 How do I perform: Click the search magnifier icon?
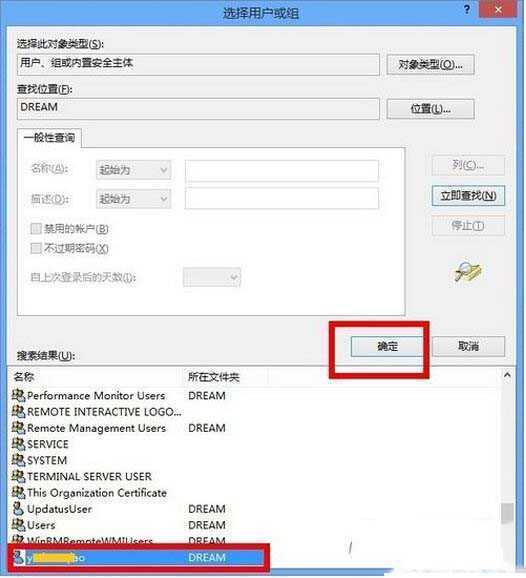(x=468, y=272)
